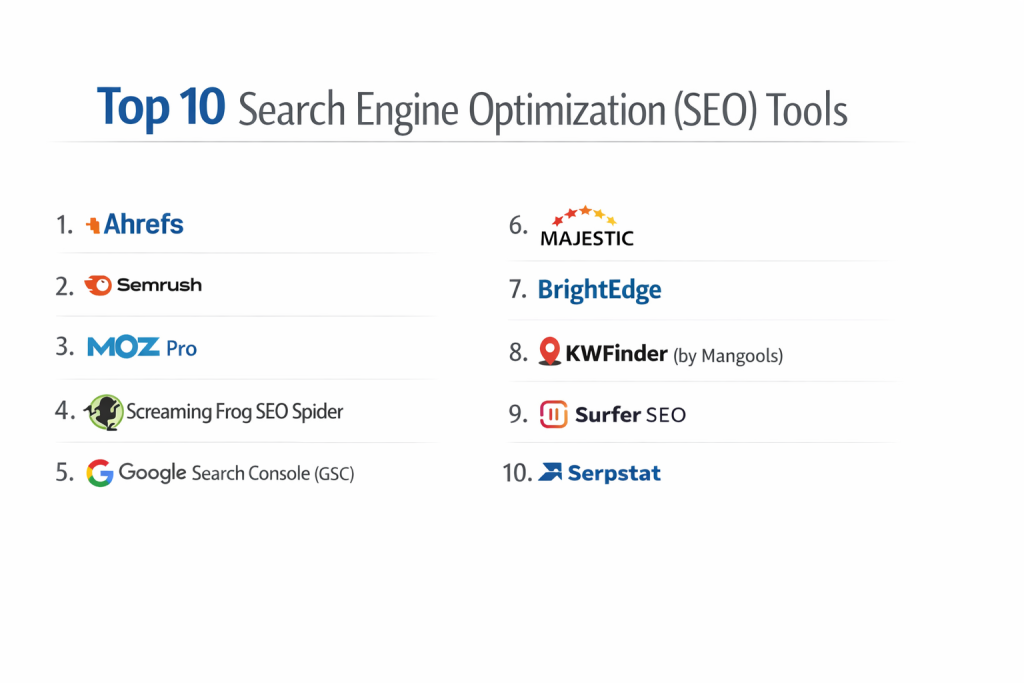Click the Serpstat name text

click(x=614, y=472)
